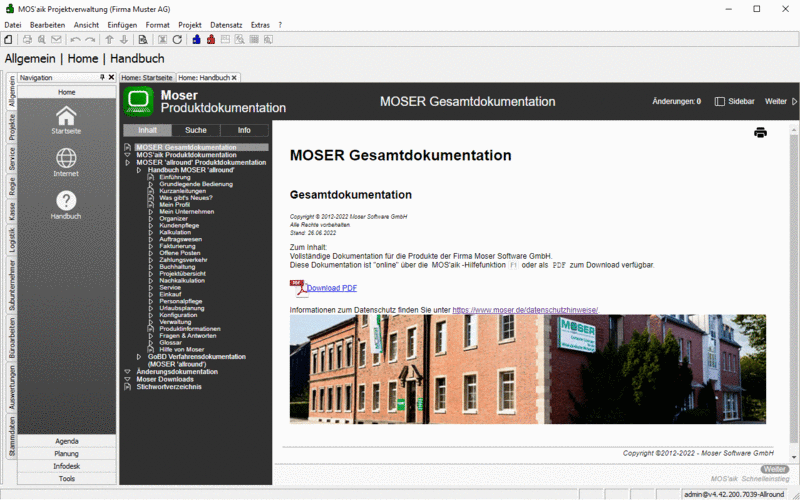
Task: Click the scrollbar down arrow
Action: point(794,457)
